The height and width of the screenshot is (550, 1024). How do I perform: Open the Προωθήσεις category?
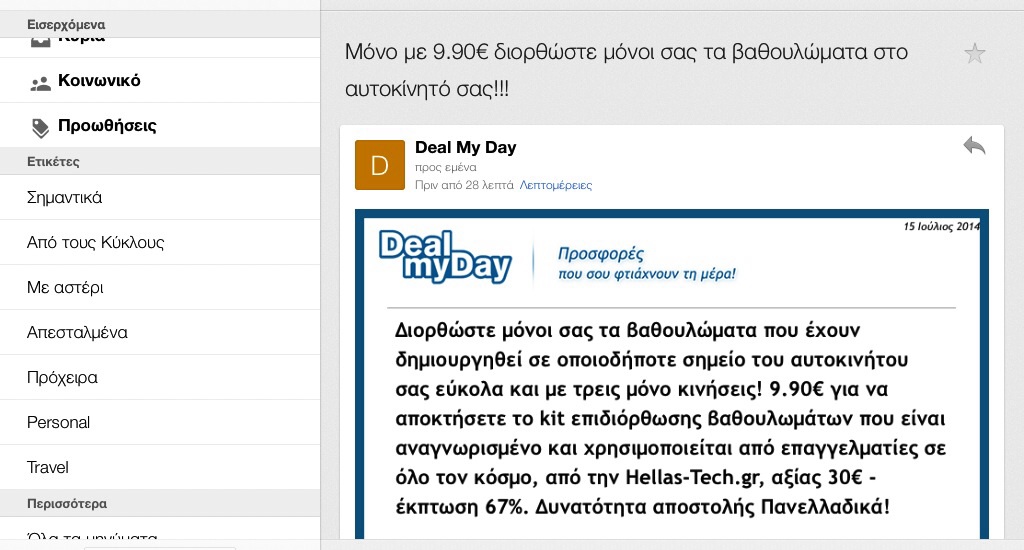(160, 125)
